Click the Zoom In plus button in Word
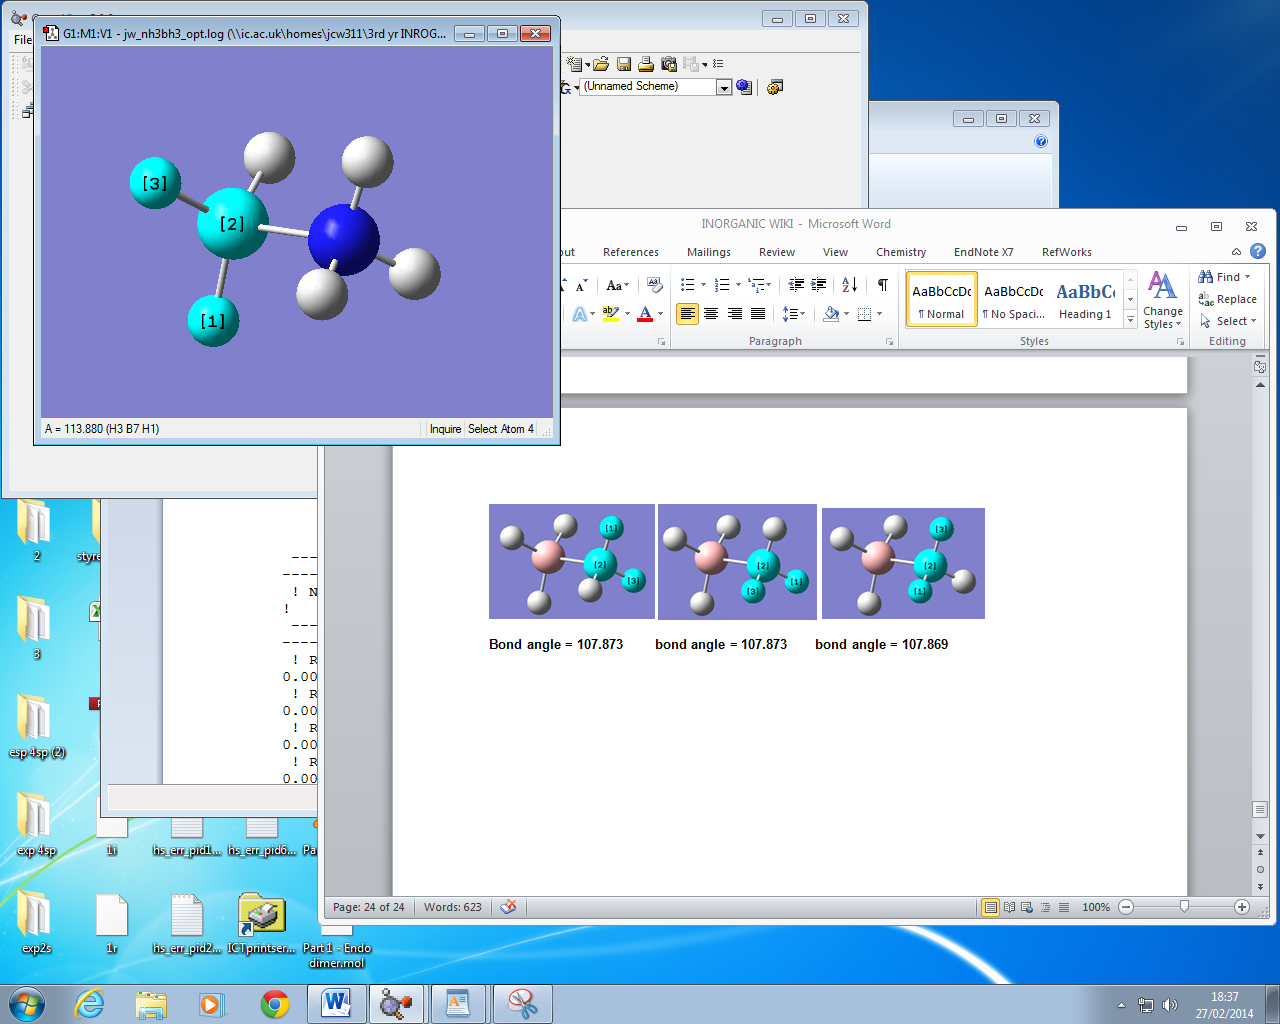Image resolution: width=1280 pixels, height=1024 pixels. pos(1242,907)
